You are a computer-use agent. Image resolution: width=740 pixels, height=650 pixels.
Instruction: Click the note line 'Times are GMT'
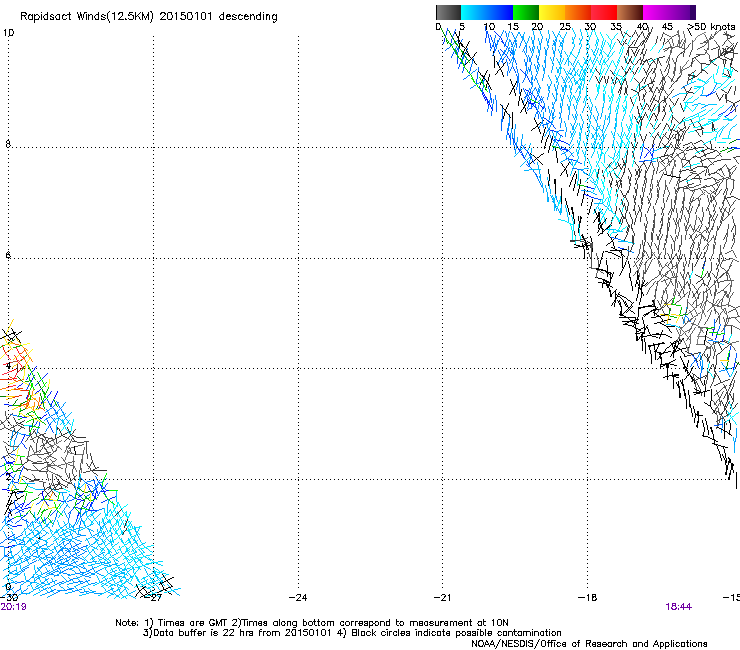(193, 623)
